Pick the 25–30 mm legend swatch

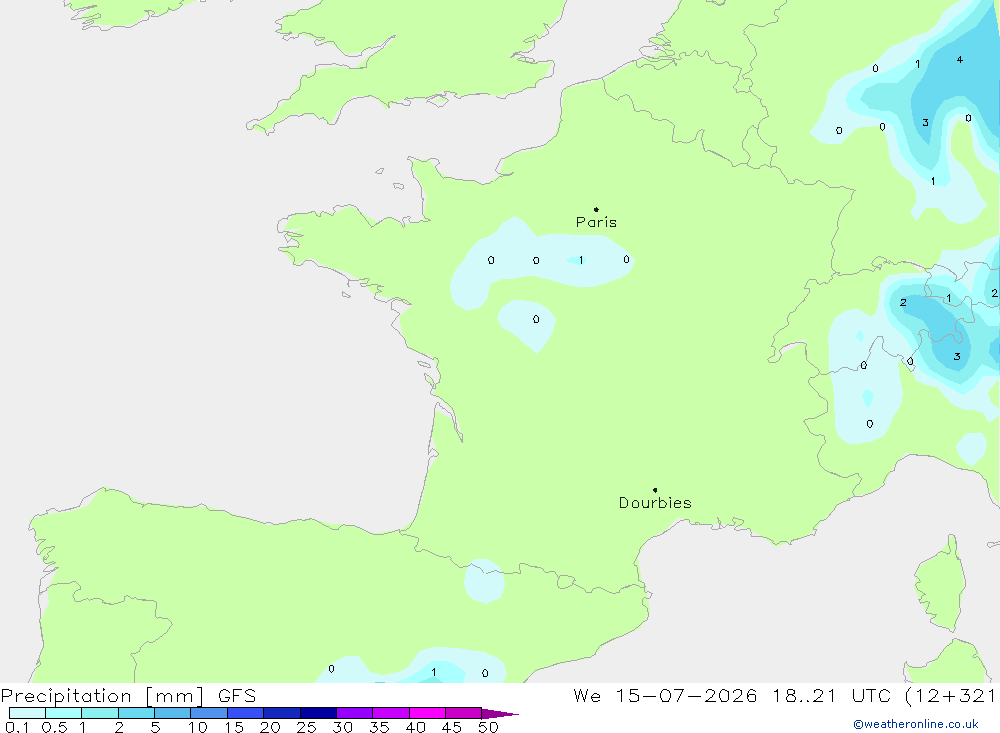click(318, 713)
